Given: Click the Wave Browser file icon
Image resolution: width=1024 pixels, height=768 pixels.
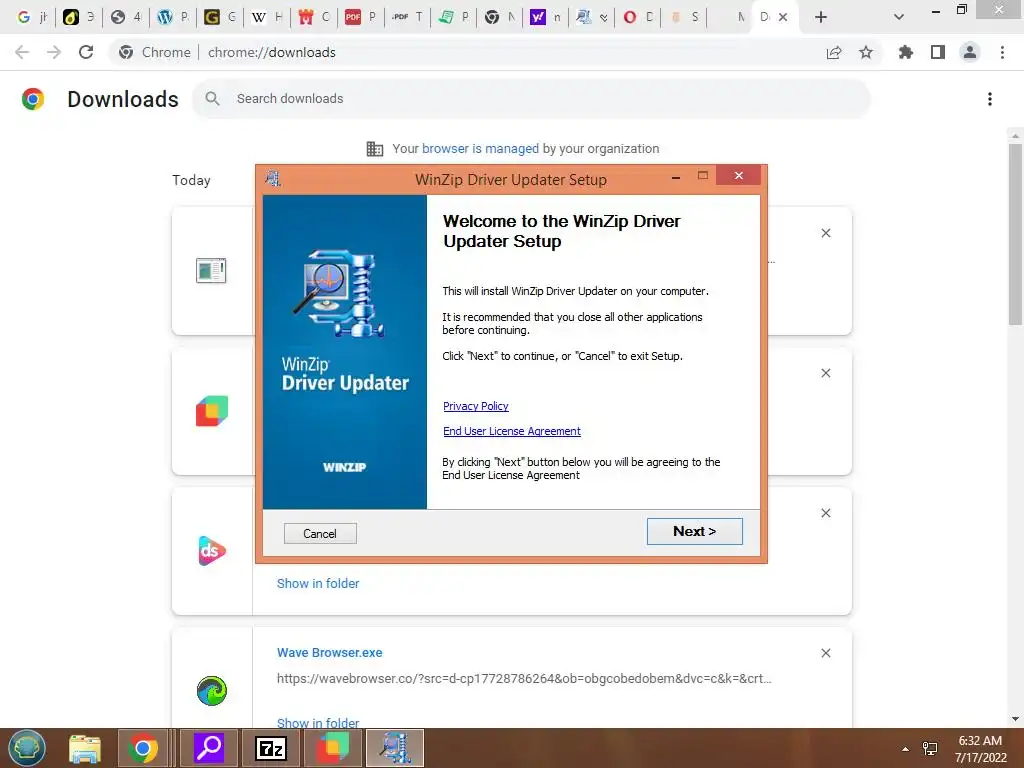Looking at the screenshot, I should pos(212,690).
